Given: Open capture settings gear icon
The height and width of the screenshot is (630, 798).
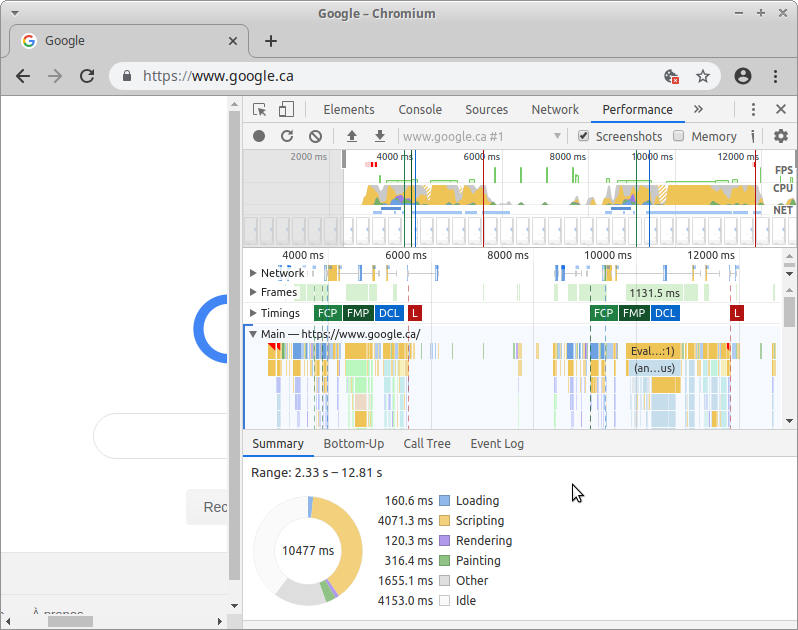Looking at the screenshot, I should click(x=781, y=136).
